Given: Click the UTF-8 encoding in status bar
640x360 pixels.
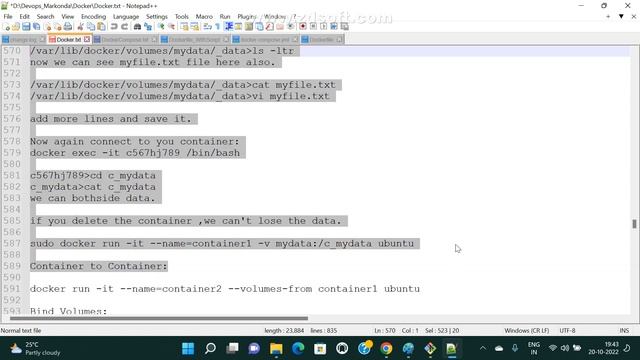Looking at the screenshot, I should click(x=567, y=330).
